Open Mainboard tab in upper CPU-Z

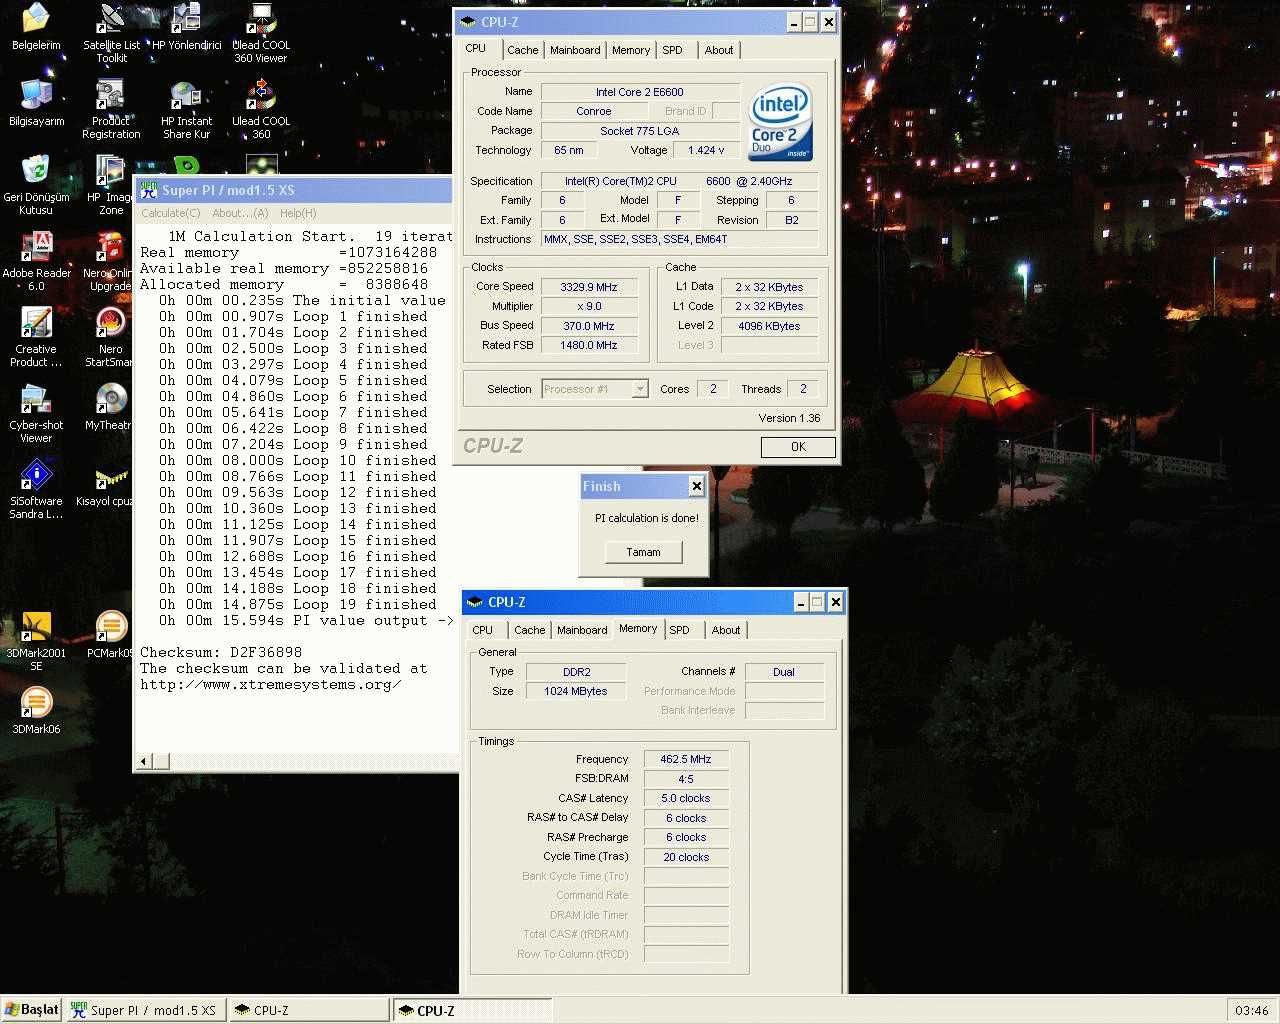click(x=575, y=50)
